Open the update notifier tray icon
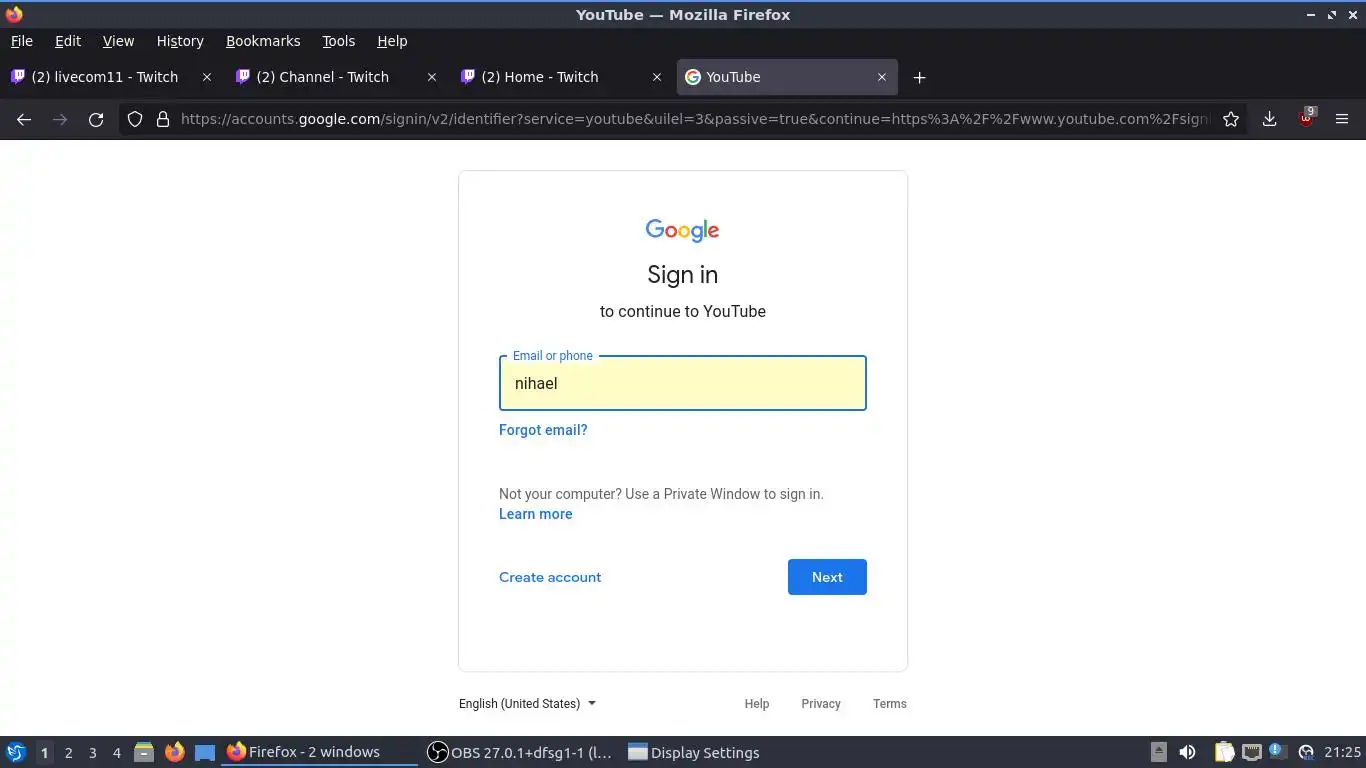 coord(1277,751)
